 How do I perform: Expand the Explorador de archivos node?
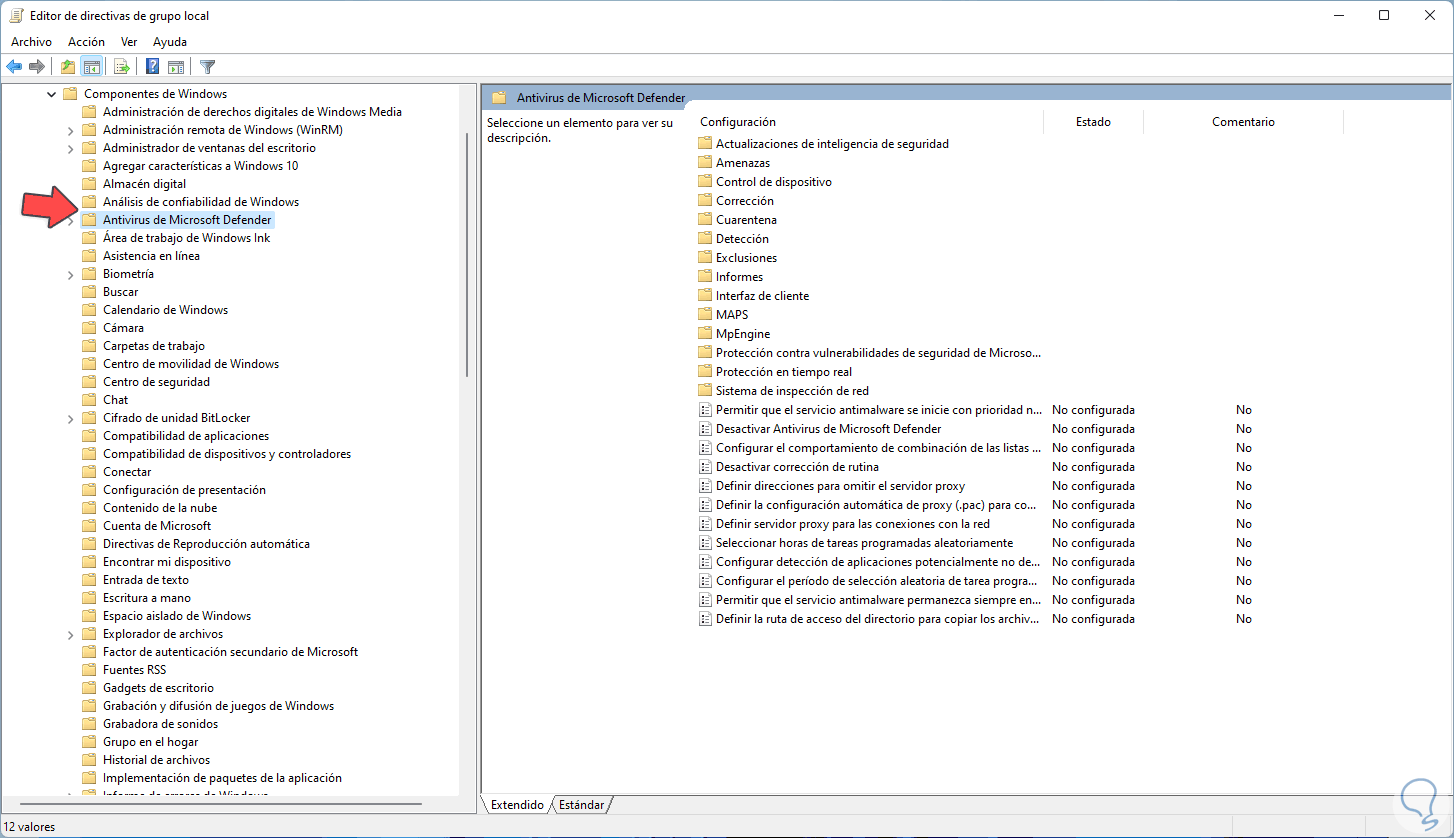(x=70, y=634)
